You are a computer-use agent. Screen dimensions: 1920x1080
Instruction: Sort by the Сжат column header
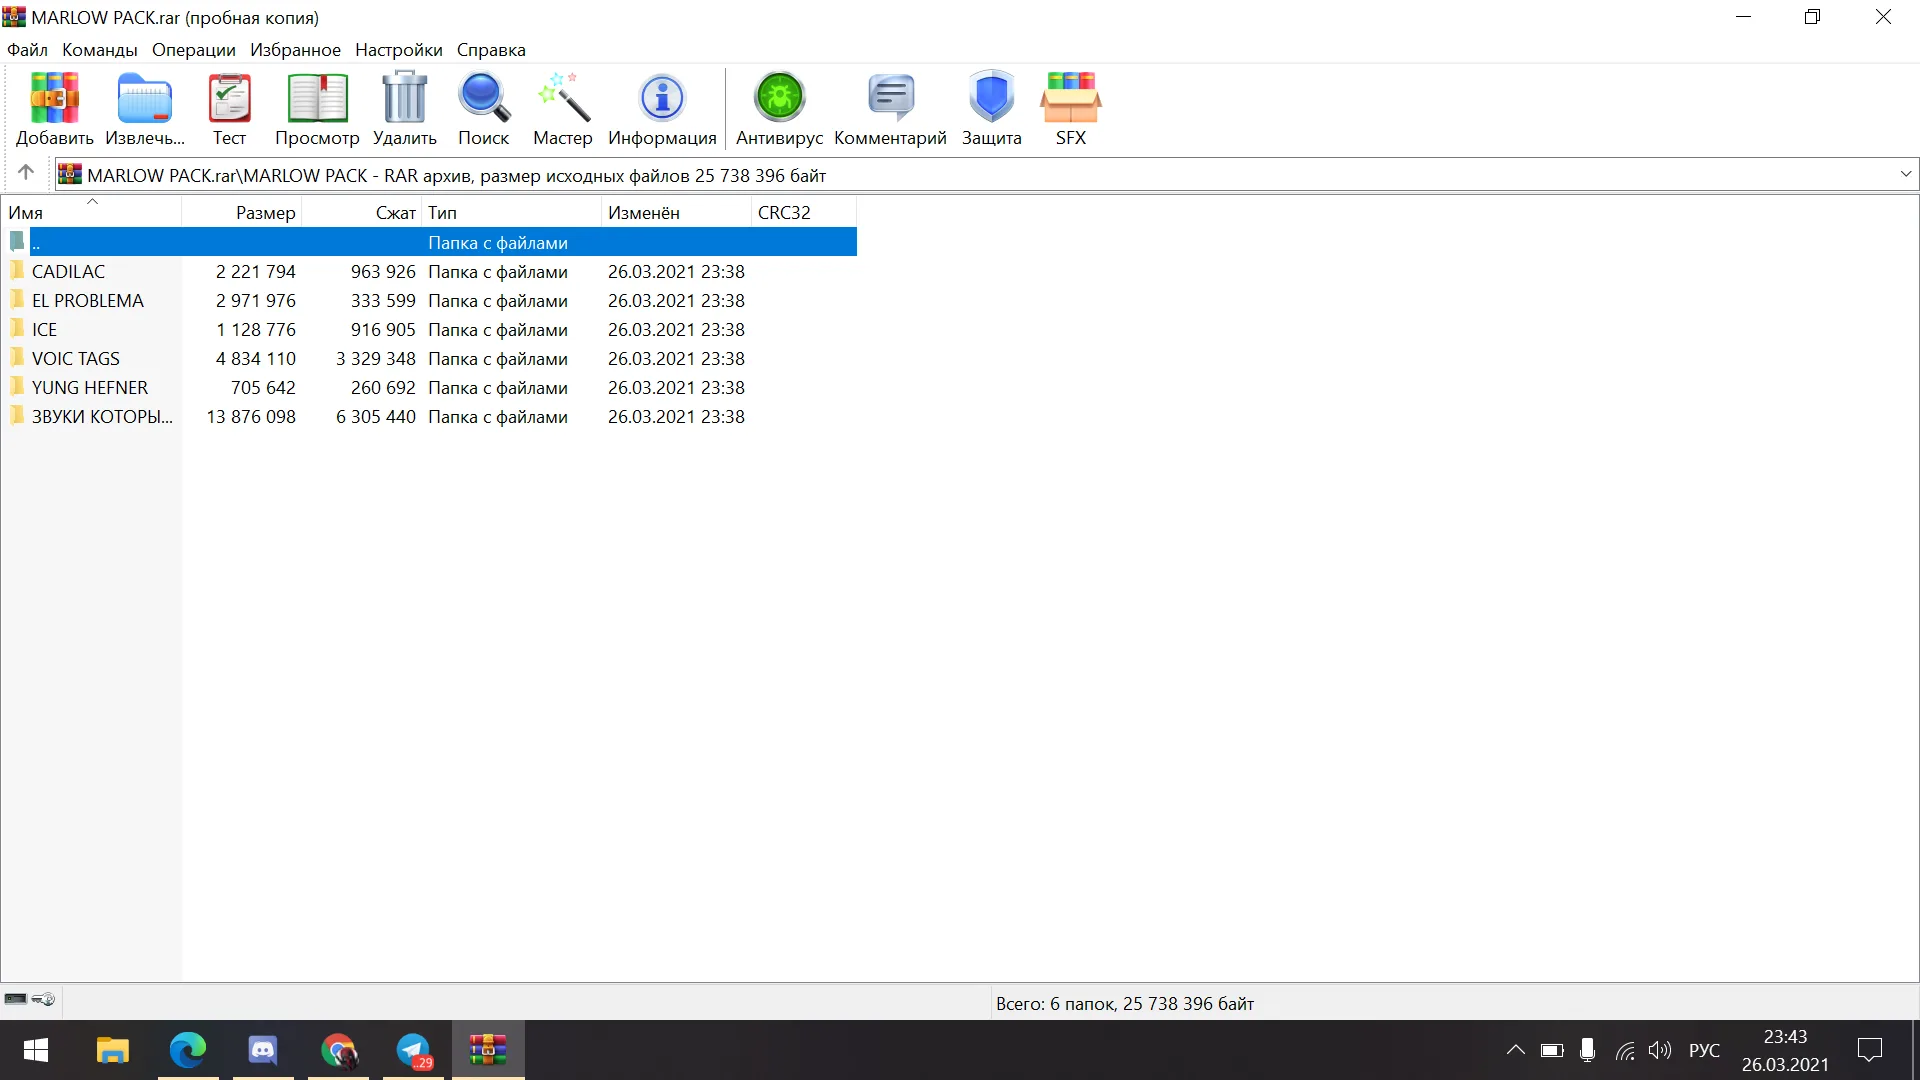coord(361,212)
